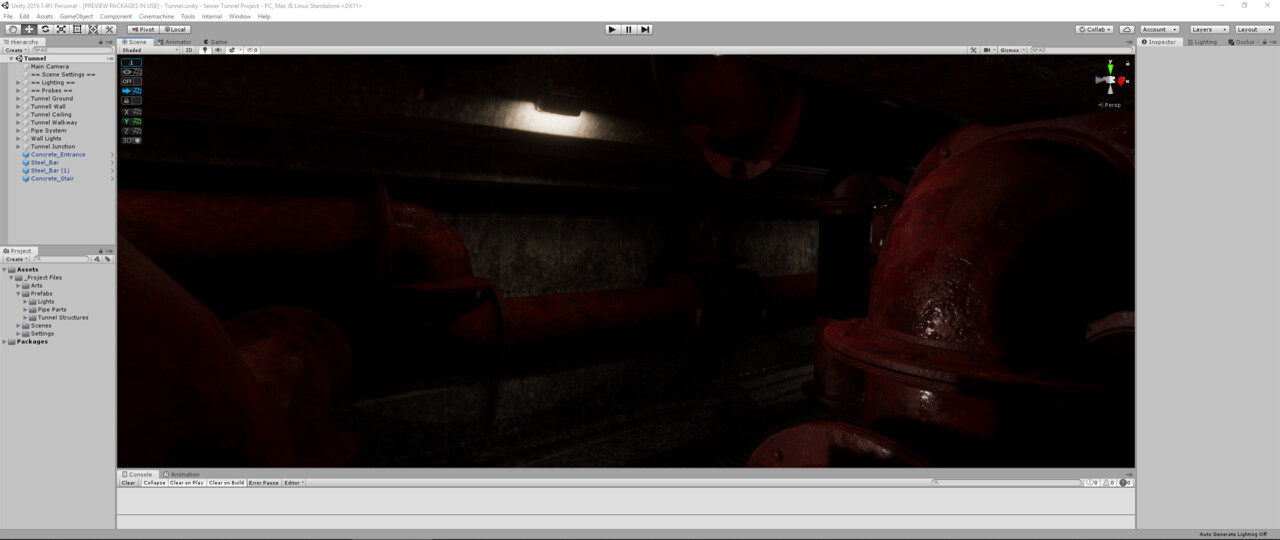Toggle Pivot/Center handle position
1280x540 pixels.
coord(143,29)
